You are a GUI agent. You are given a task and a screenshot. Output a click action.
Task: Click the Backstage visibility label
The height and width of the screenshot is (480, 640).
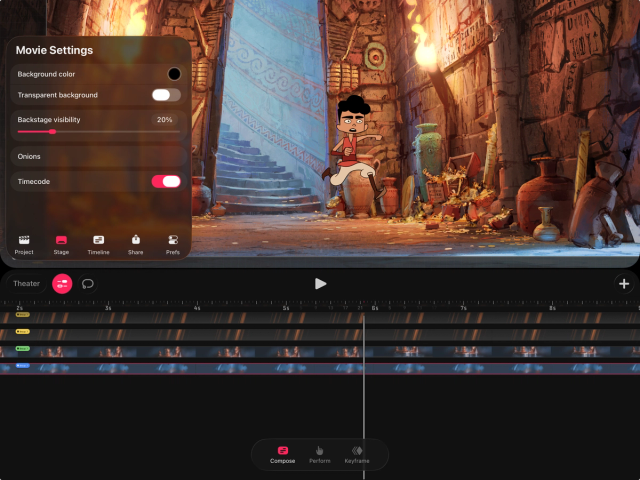49,120
